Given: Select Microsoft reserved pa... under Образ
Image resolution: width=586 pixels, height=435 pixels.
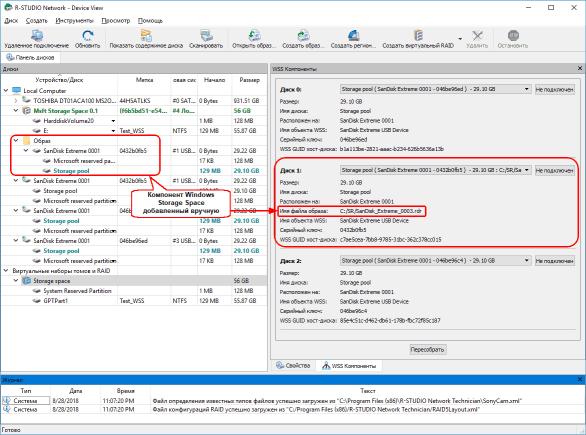Looking at the screenshot, I should click(134, 161).
